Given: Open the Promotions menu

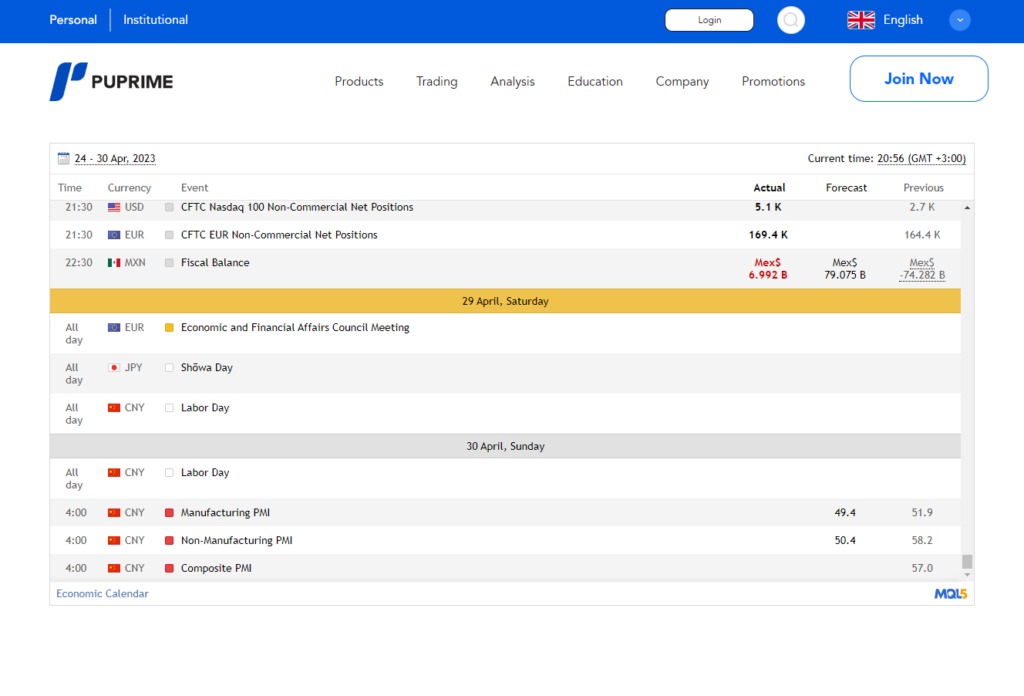Looking at the screenshot, I should 773,82.
